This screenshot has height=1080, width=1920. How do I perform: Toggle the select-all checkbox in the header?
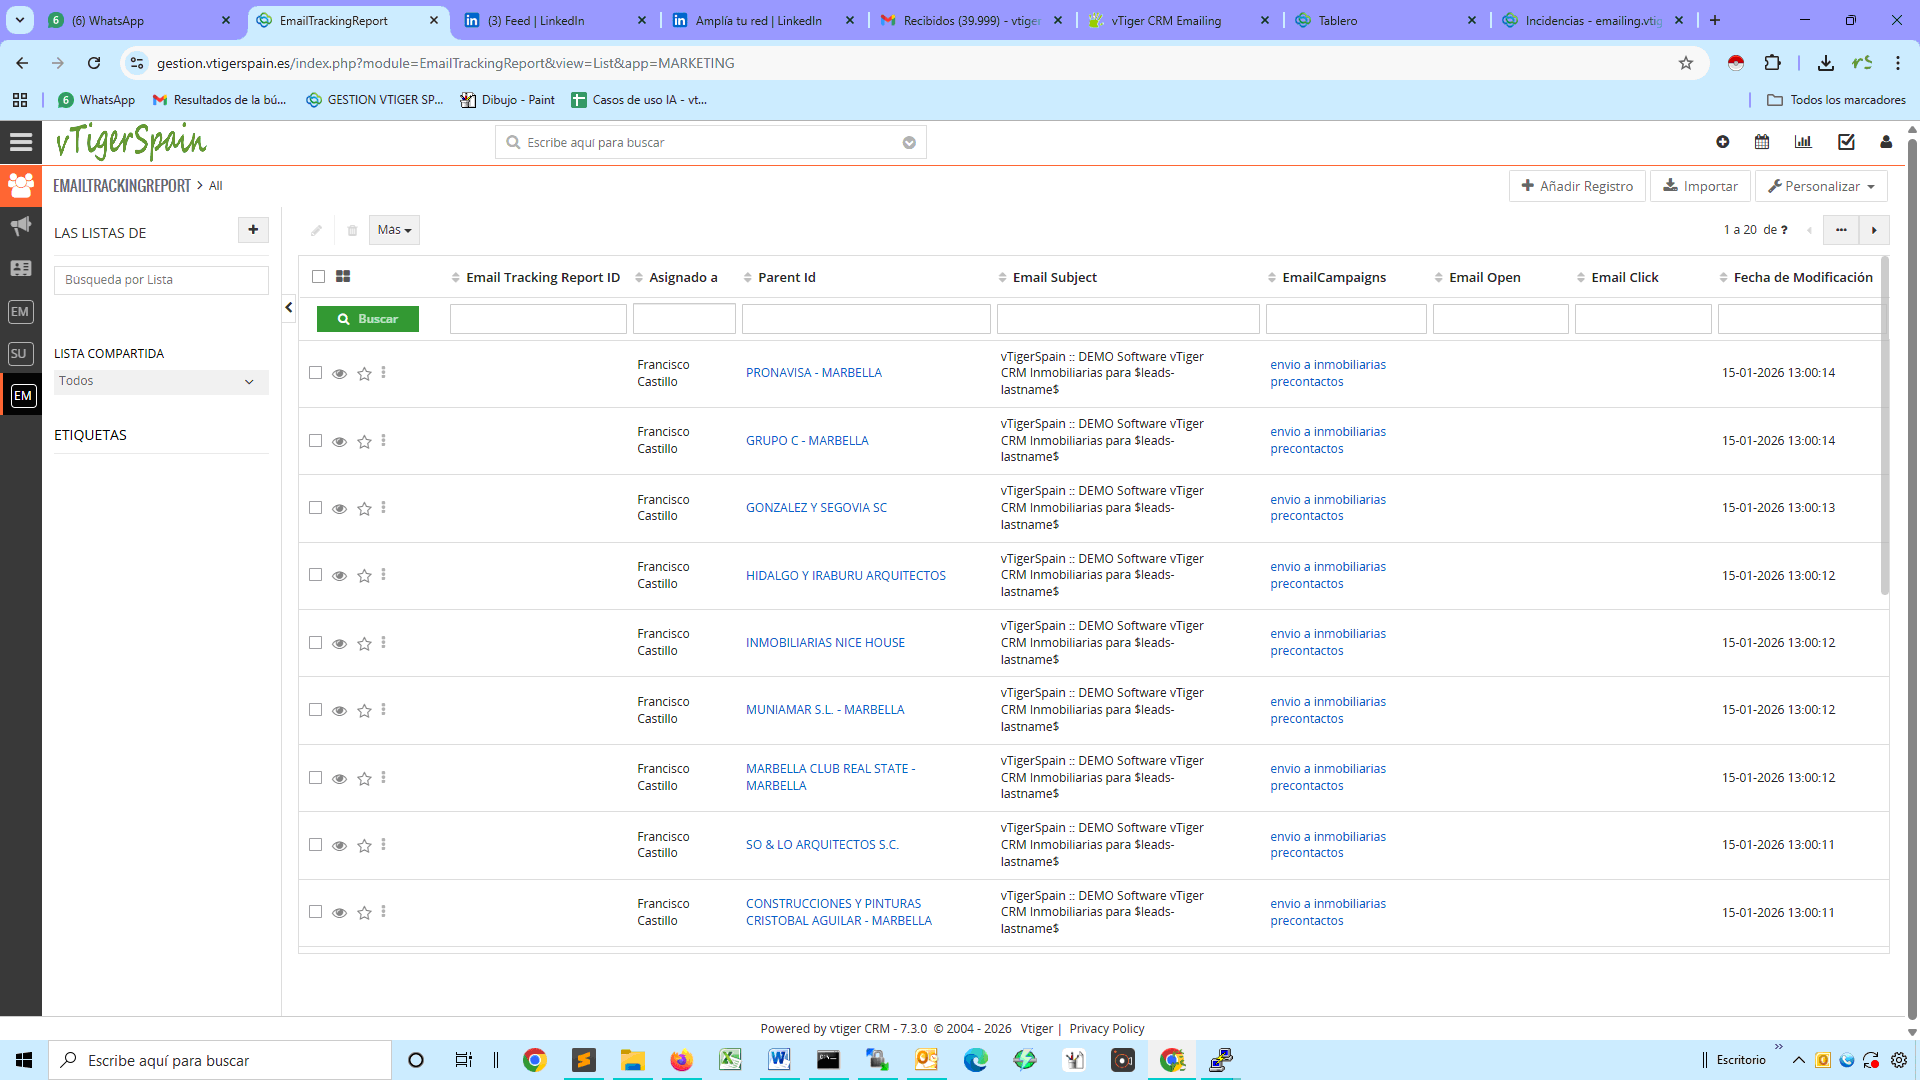[318, 275]
